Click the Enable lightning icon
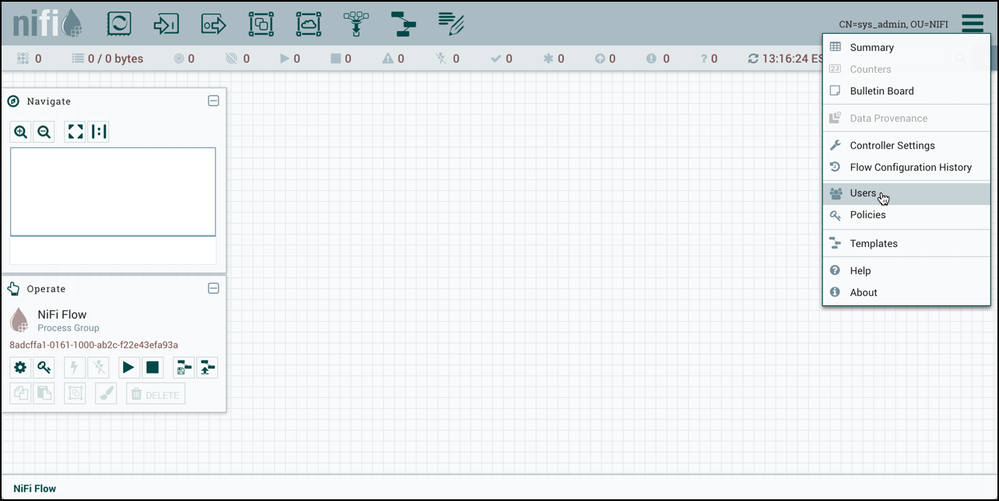This screenshot has height=501, width=999. point(75,368)
